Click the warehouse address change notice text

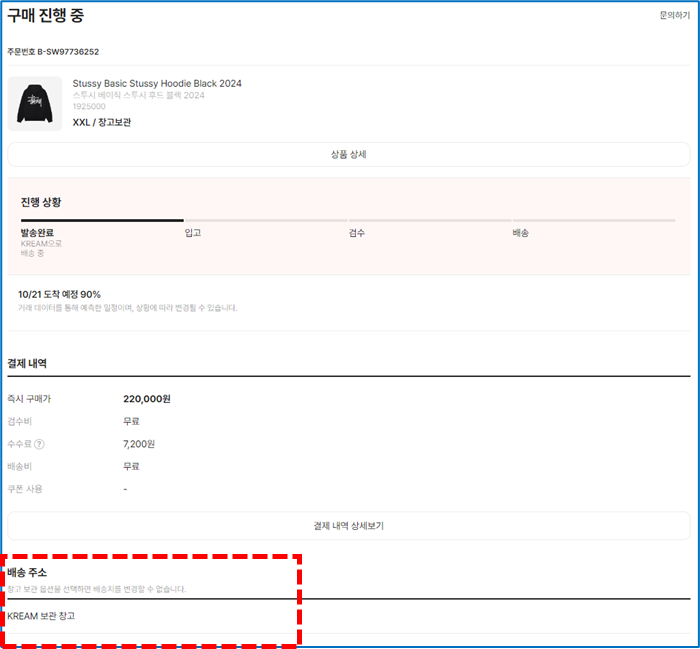click(97, 589)
